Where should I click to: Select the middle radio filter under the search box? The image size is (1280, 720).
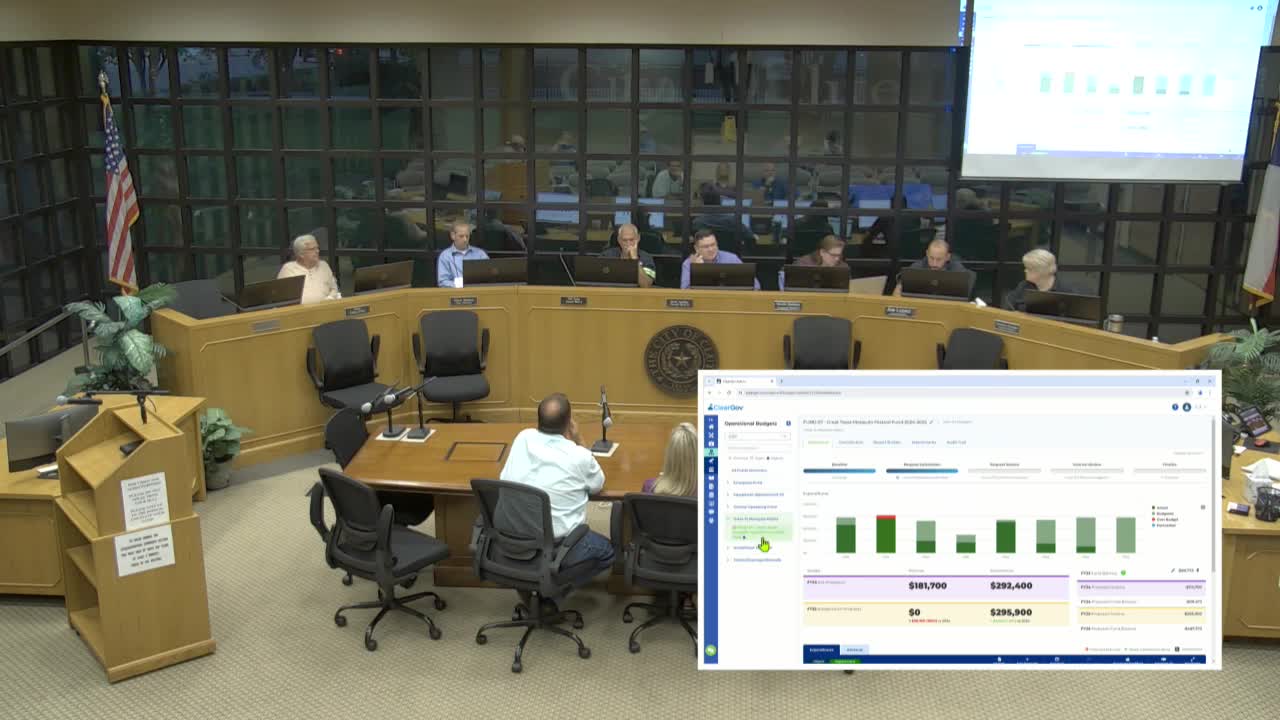click(749, 458)
